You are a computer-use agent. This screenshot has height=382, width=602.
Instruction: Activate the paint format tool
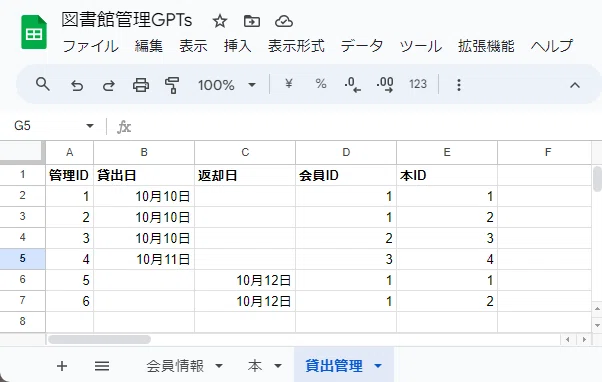pos(172,85)
